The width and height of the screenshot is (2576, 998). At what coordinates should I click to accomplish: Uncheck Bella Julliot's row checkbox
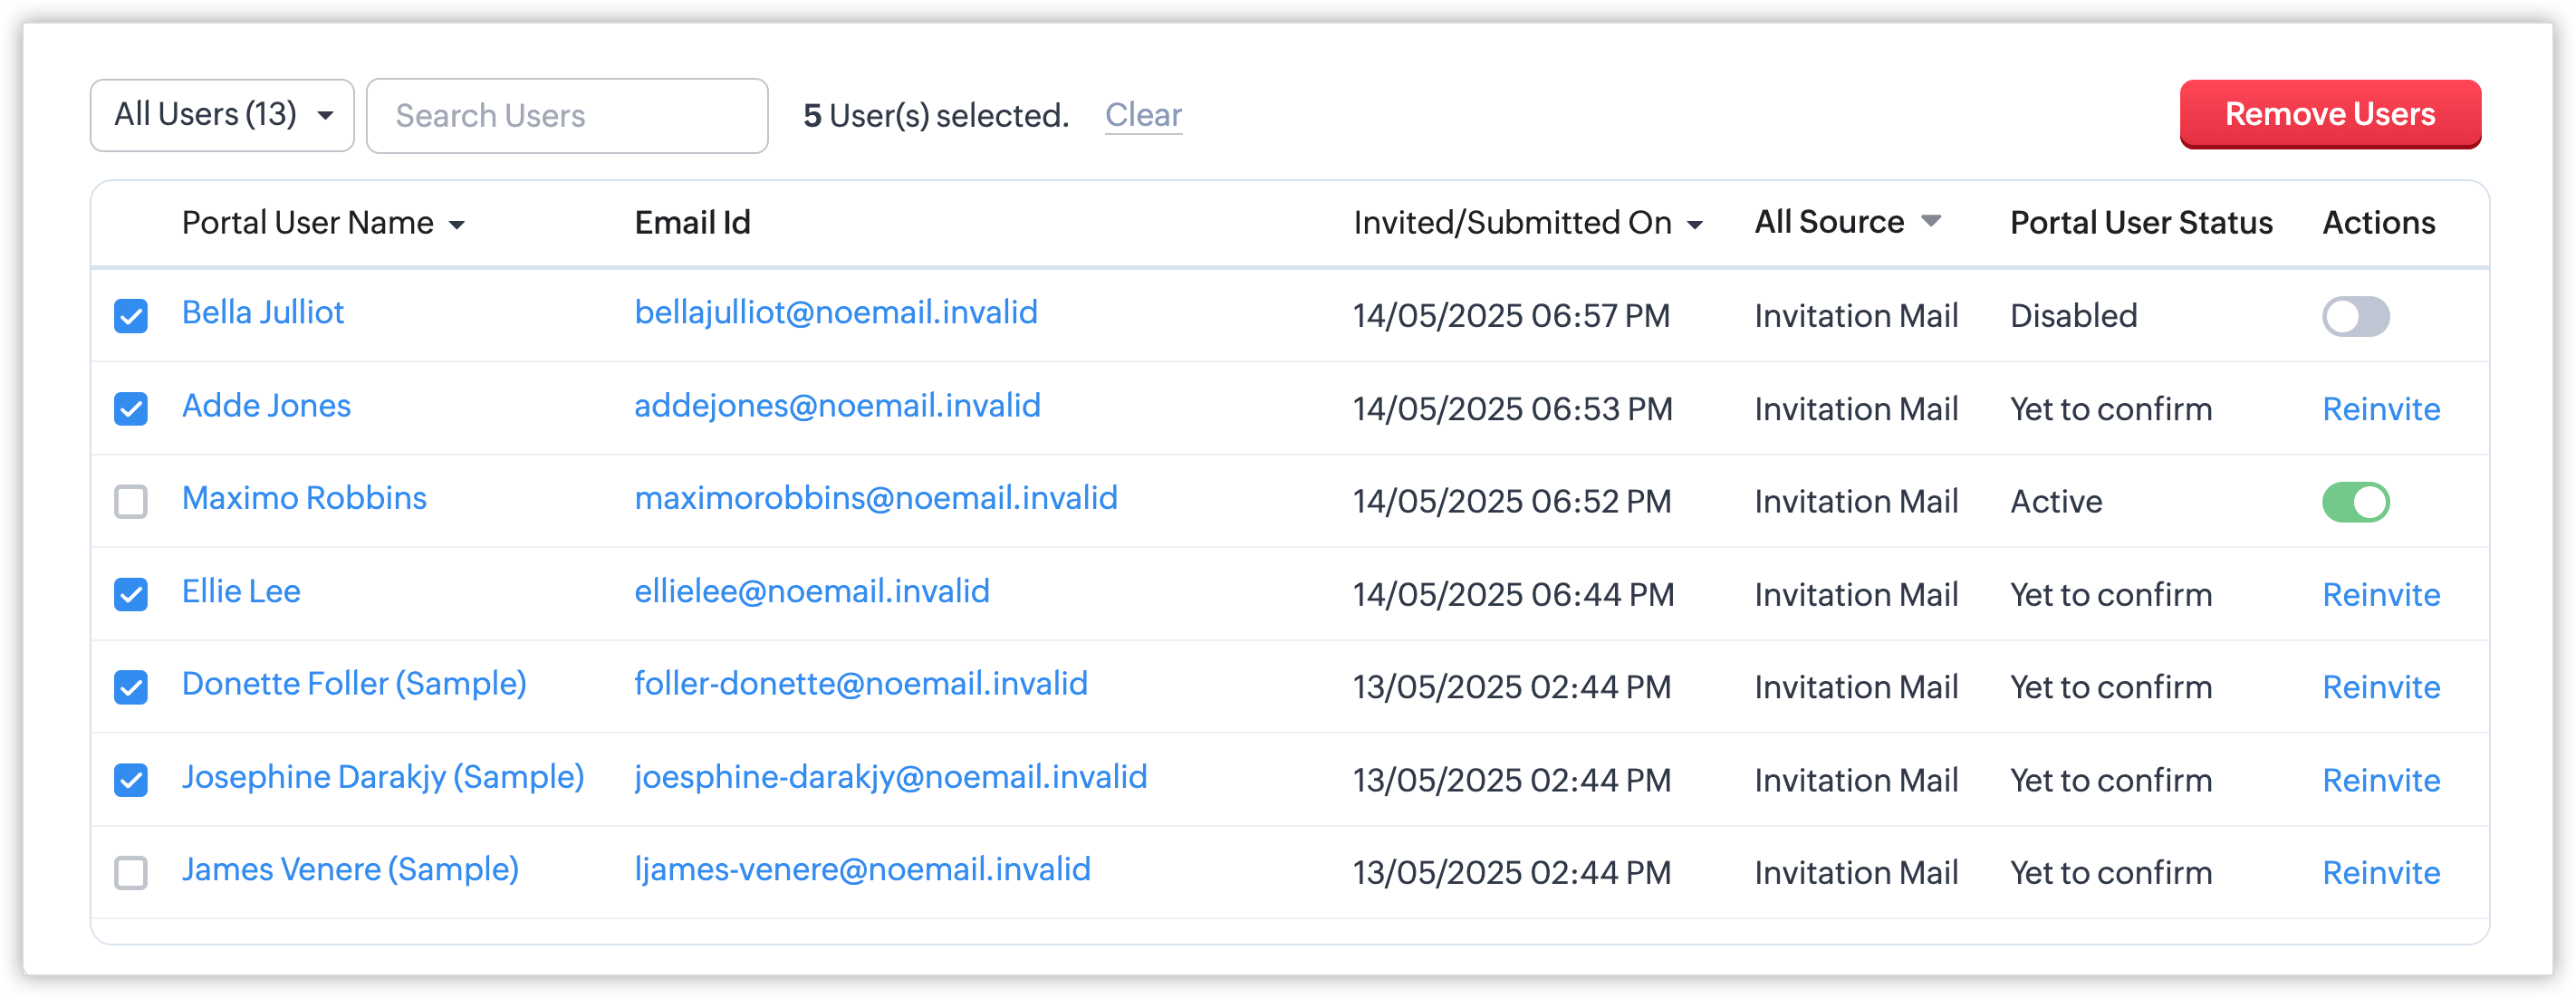(x=131, y=316)
